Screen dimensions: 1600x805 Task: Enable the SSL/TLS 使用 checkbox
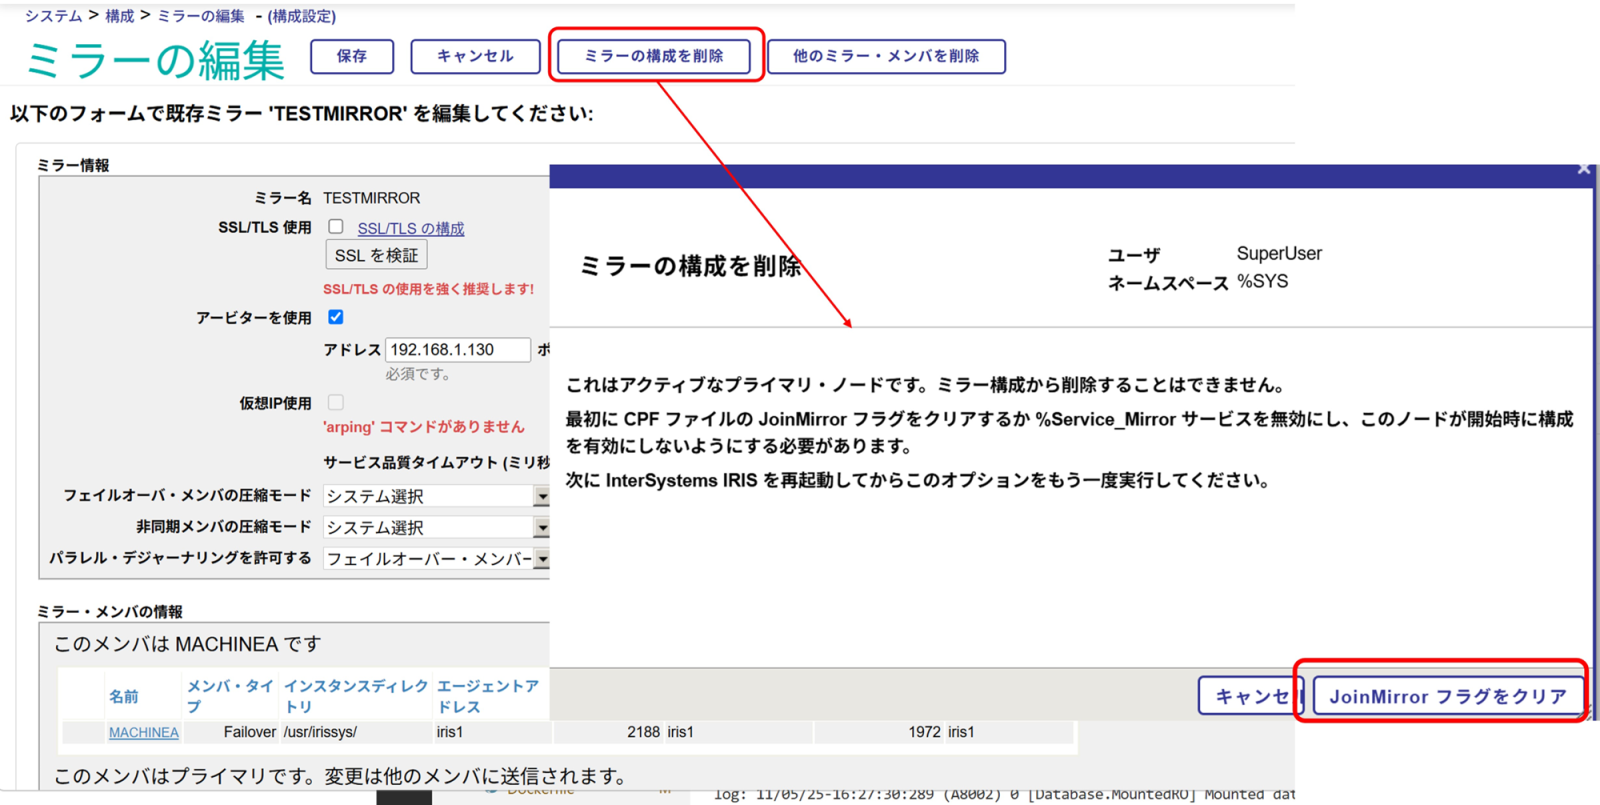[x=336, y=227]
